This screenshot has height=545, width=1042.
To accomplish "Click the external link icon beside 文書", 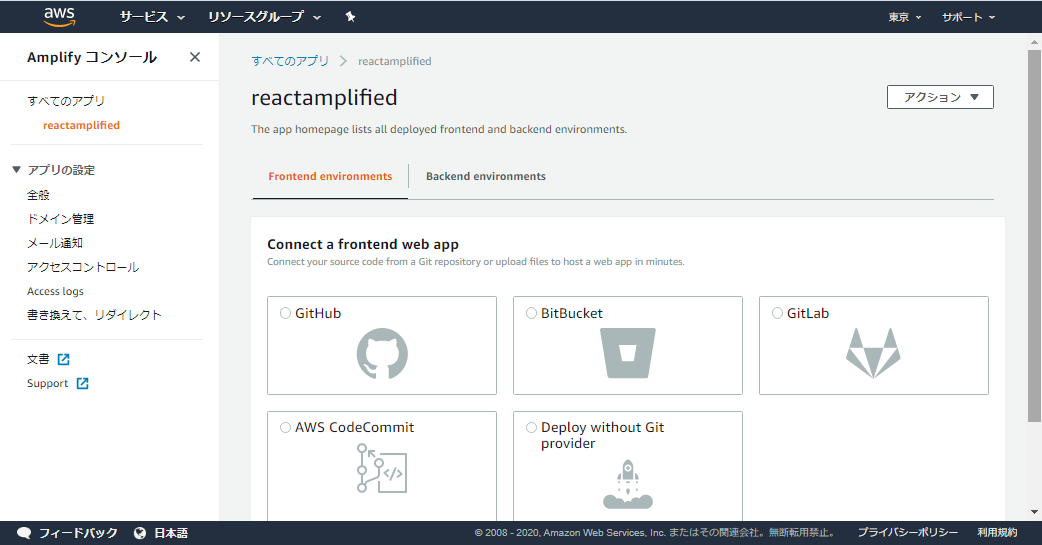I will coord(64,360).
